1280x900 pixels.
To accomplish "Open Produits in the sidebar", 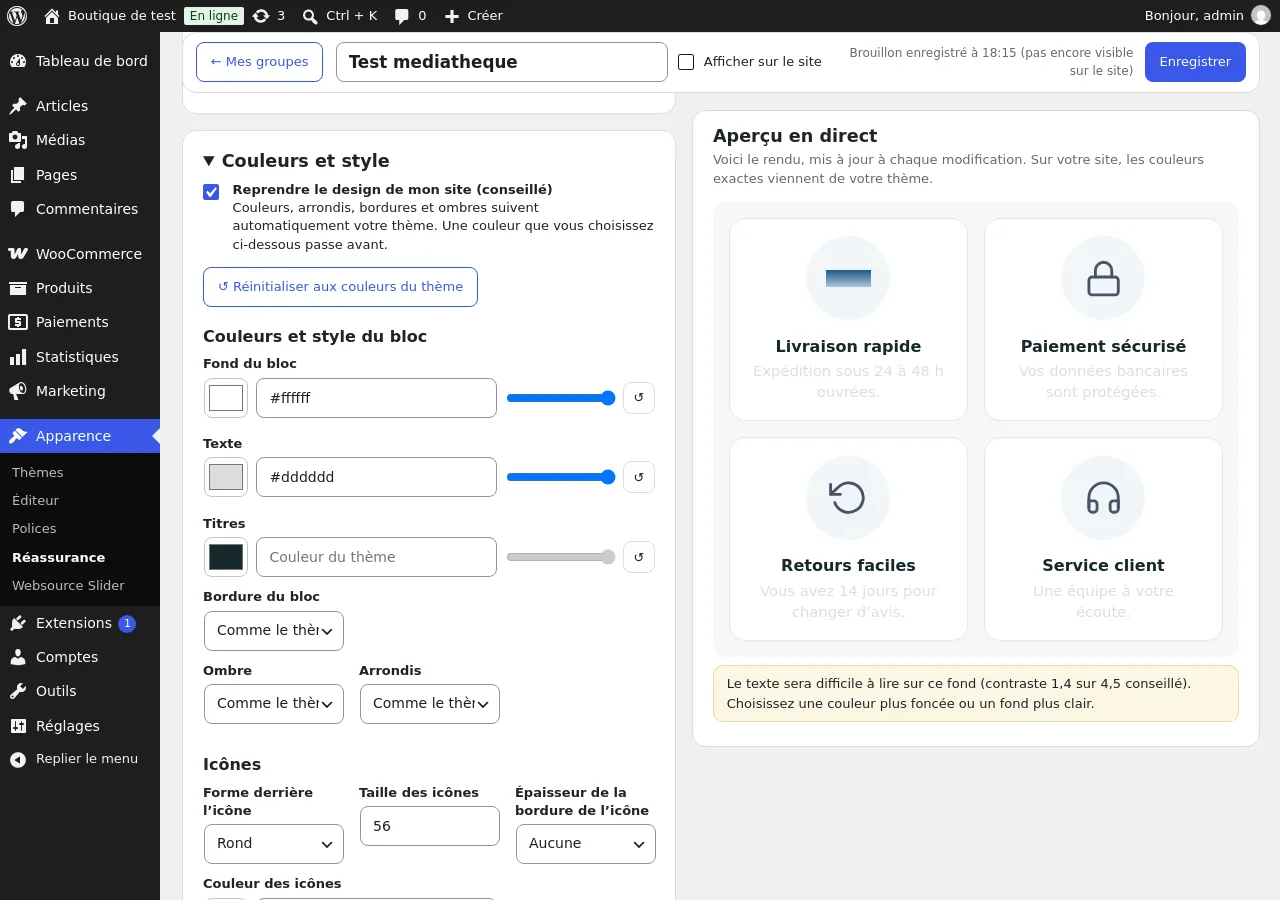I will [x=80, y=288].
